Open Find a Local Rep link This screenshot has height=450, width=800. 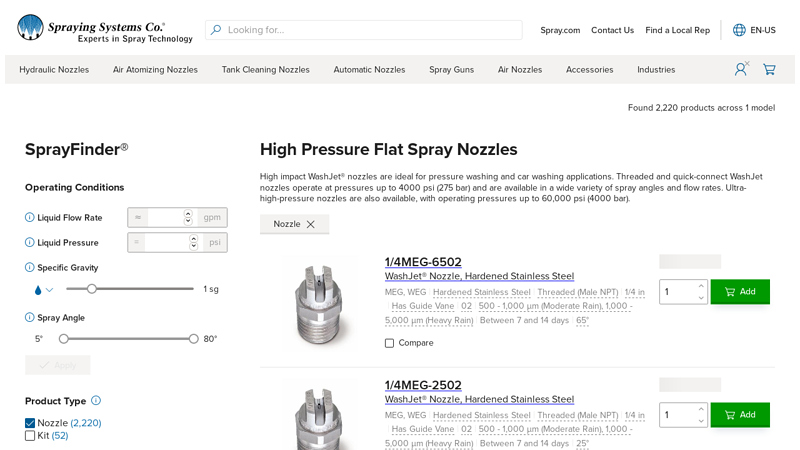[678, 30]
